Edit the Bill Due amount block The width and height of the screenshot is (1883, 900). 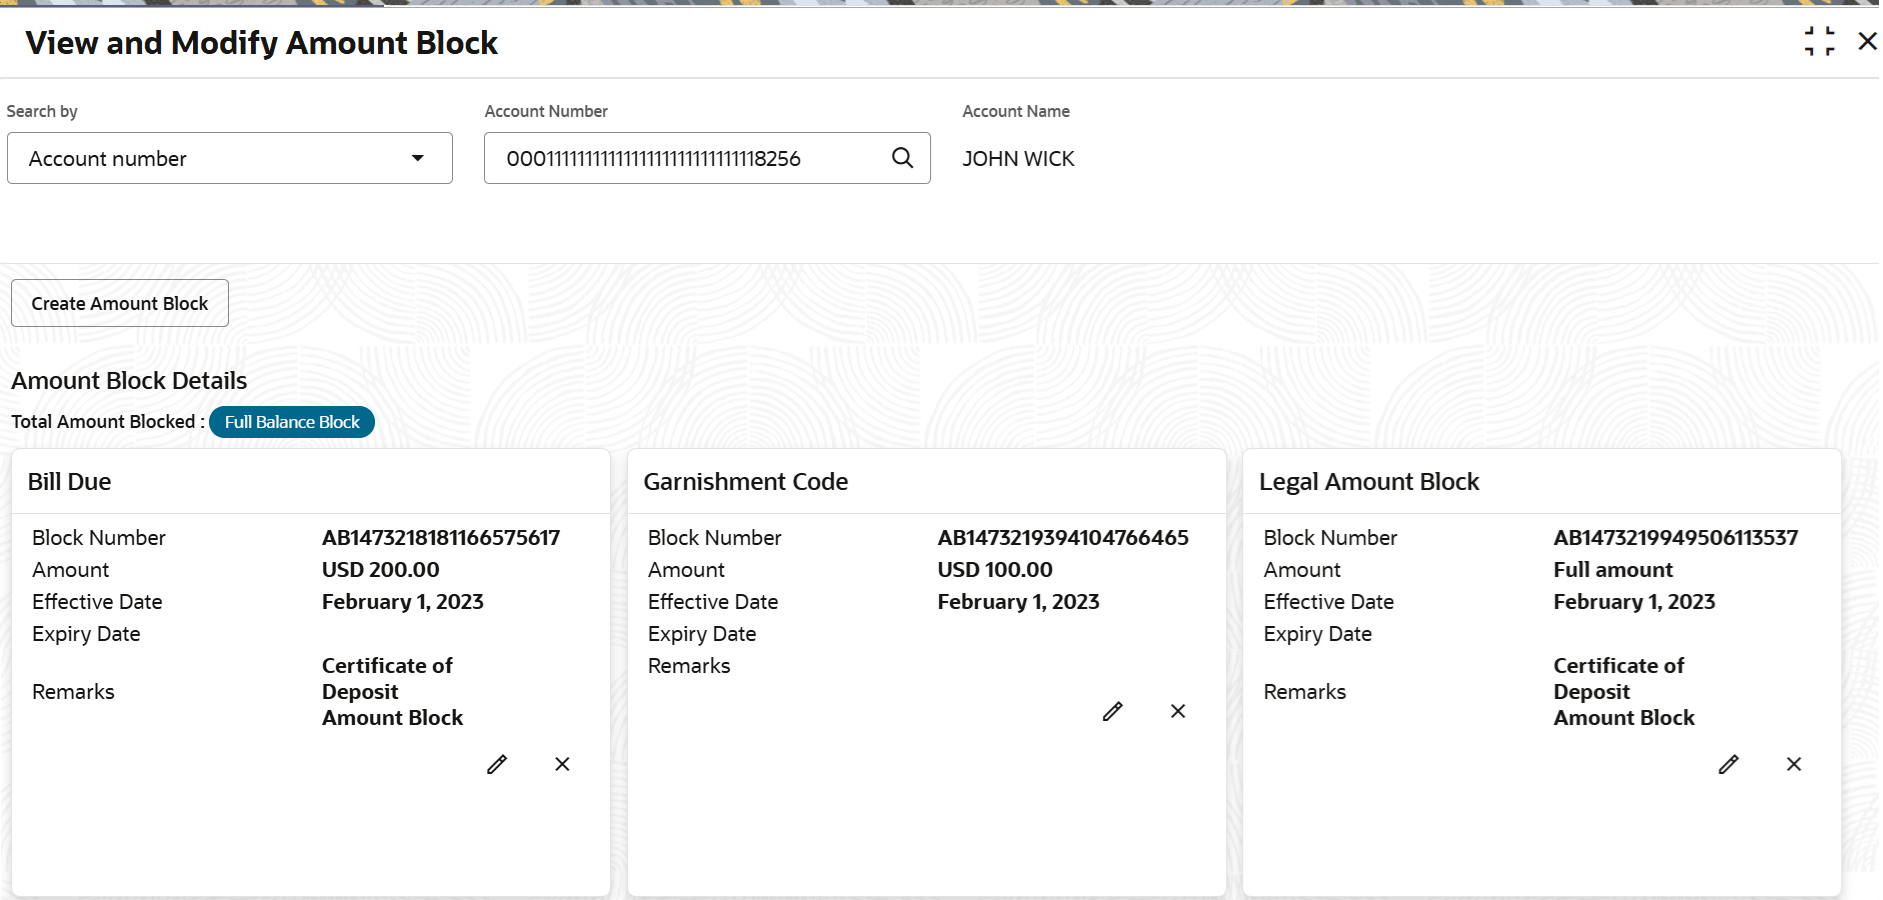coord(497,764)
